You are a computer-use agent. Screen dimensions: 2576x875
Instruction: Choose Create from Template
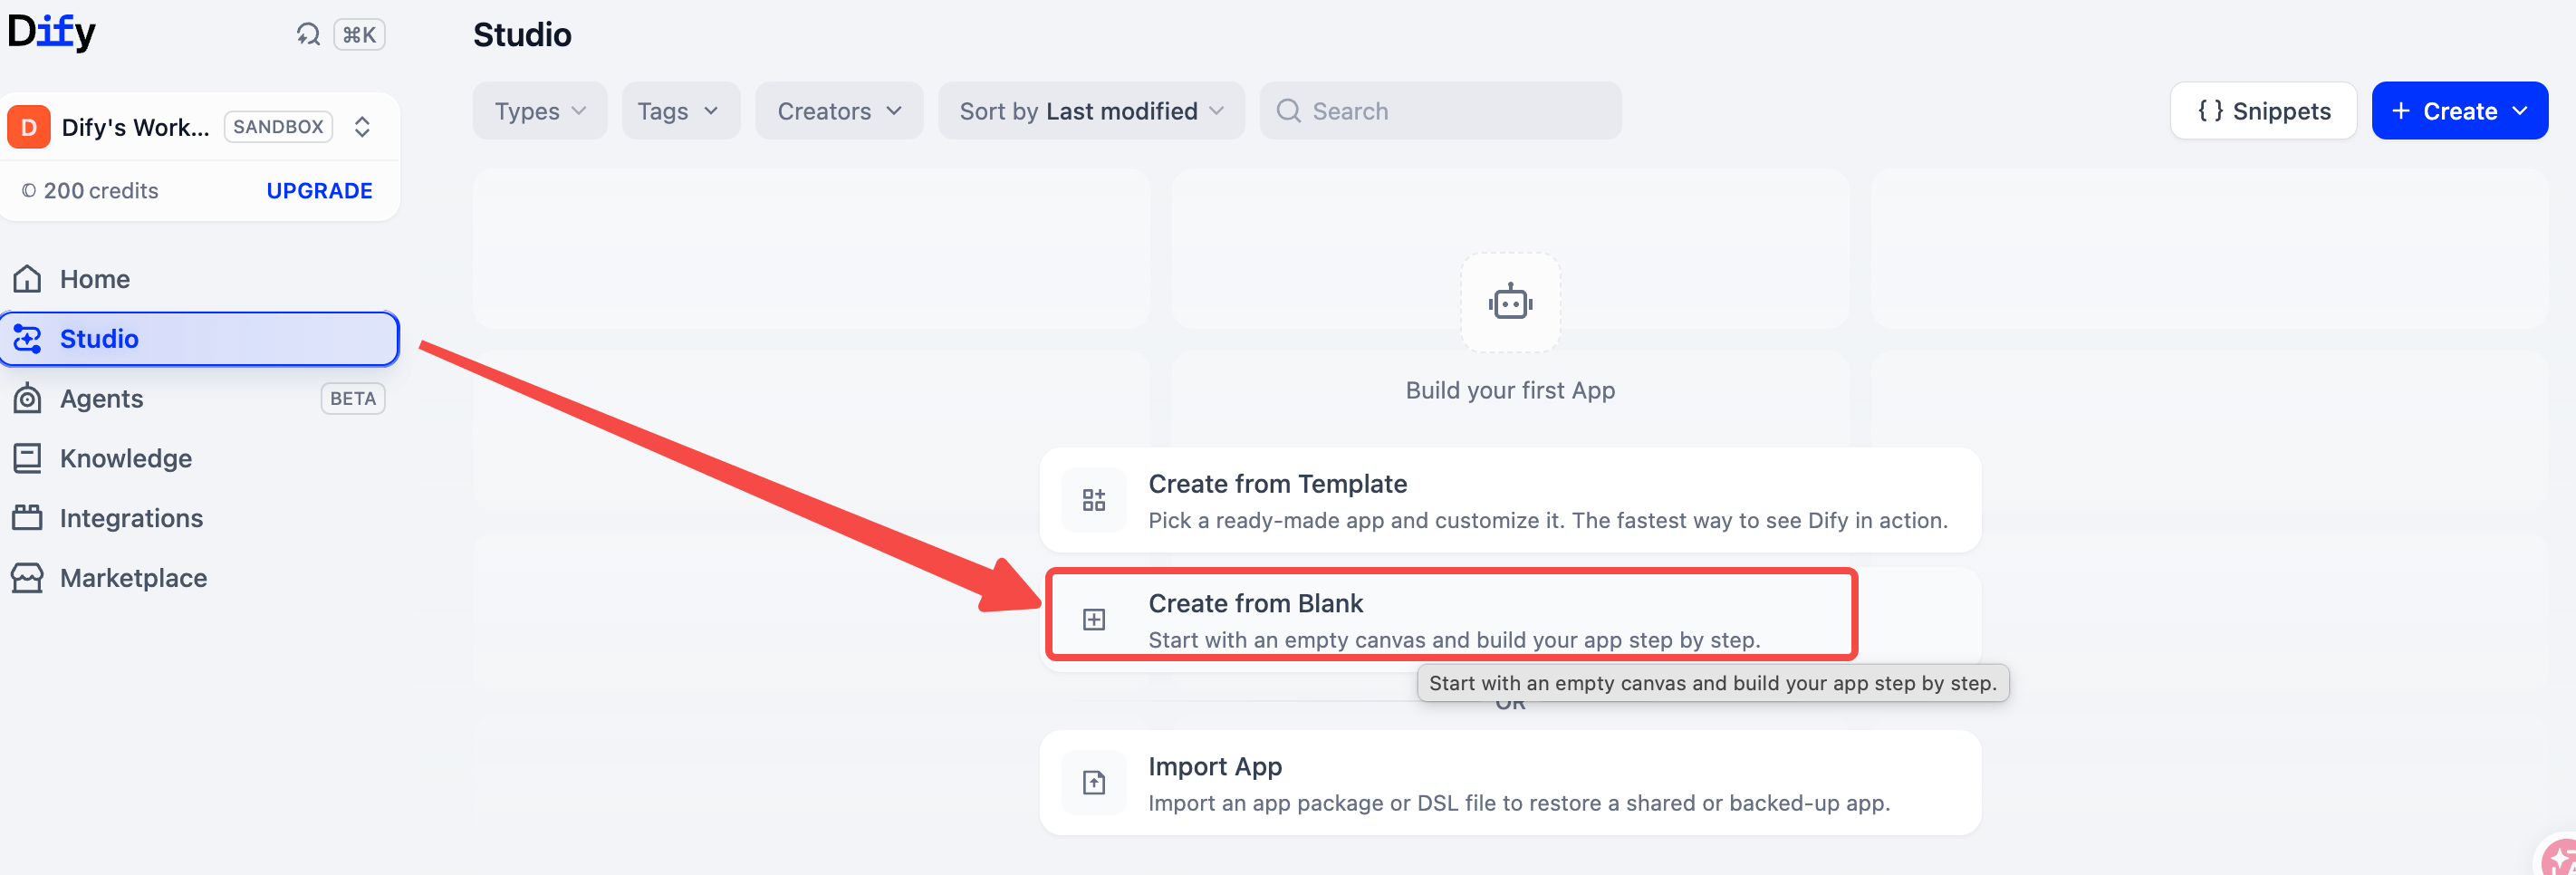[1510, 500]
